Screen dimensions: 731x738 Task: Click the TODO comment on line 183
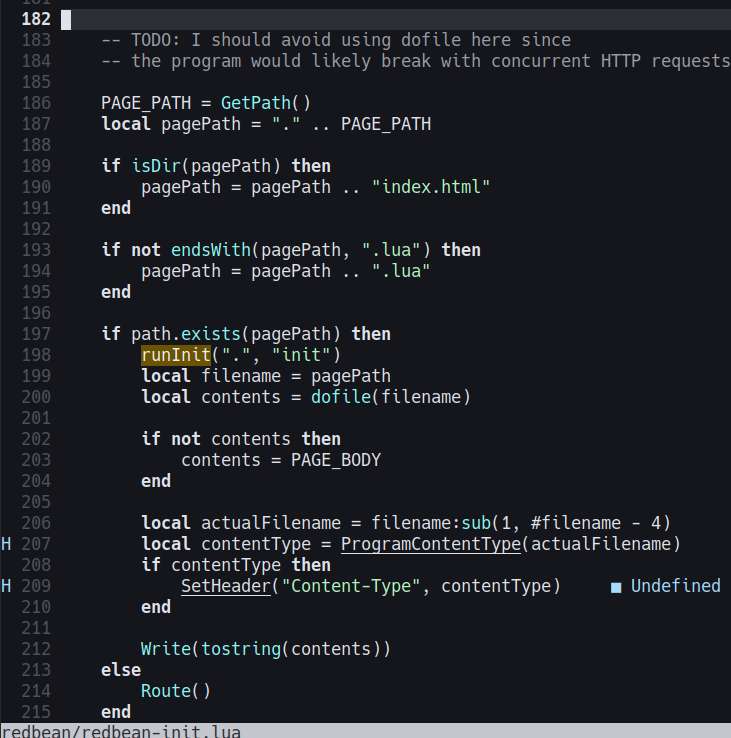pos(336,40)
